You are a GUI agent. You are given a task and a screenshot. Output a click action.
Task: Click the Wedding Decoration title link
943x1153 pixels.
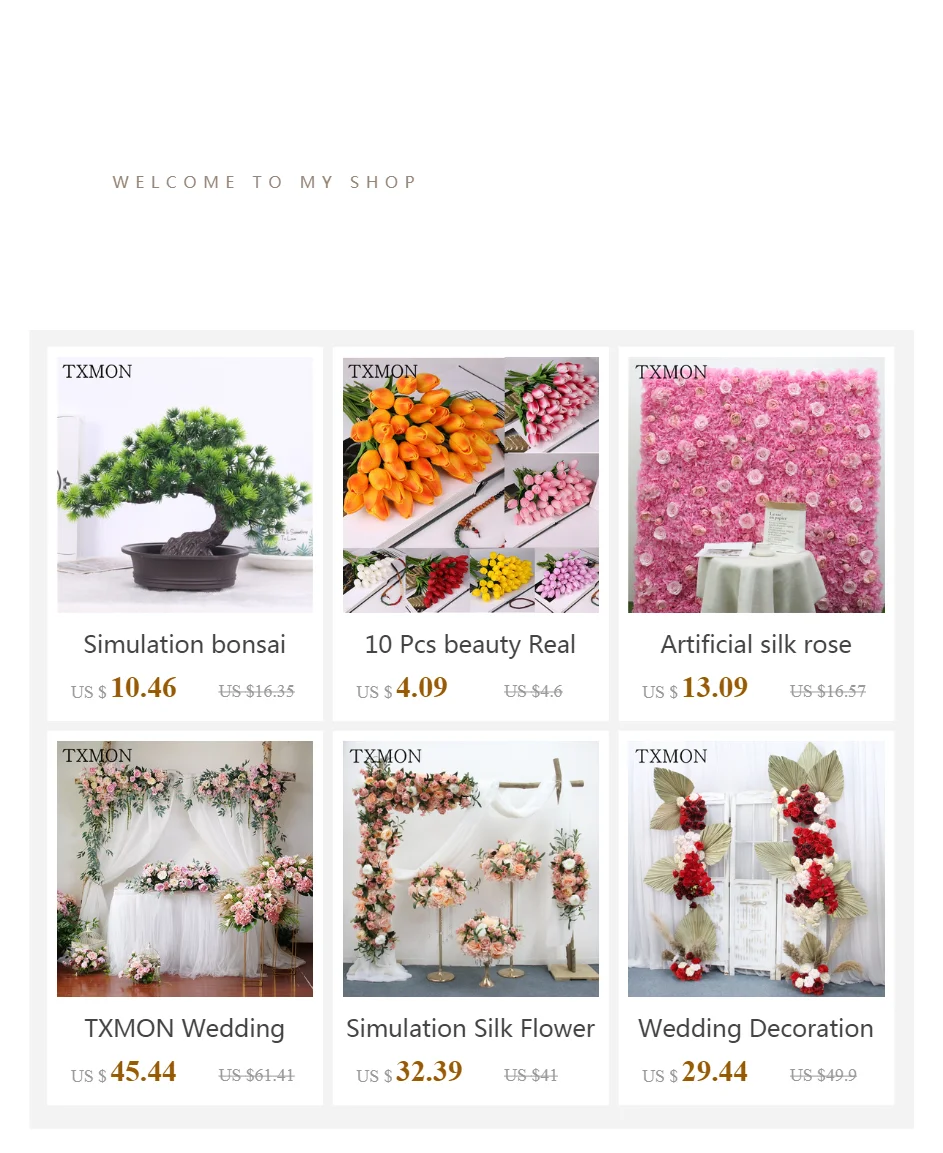coord(756,1029)
